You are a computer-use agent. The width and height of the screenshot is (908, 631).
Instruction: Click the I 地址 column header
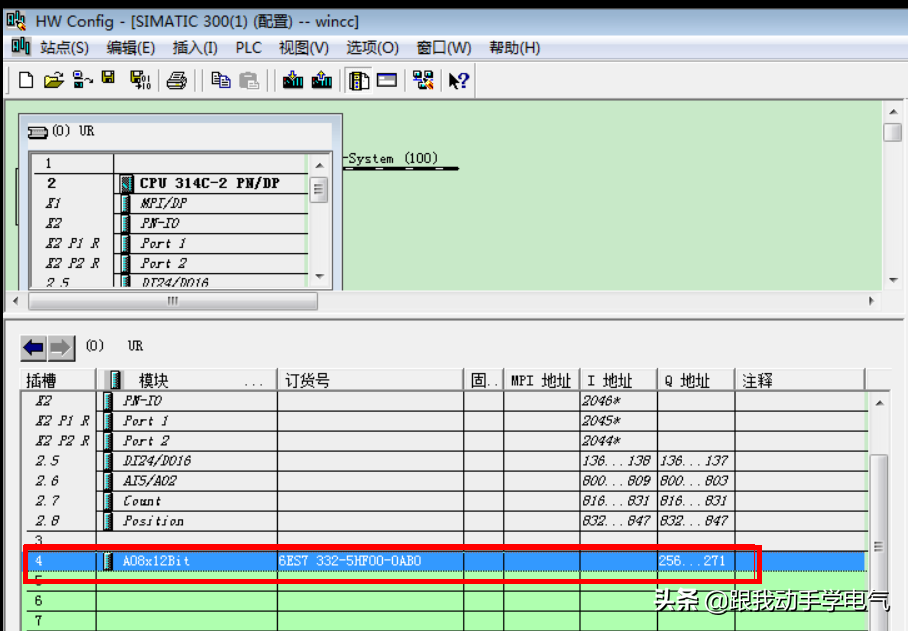(x=618, y=380)
